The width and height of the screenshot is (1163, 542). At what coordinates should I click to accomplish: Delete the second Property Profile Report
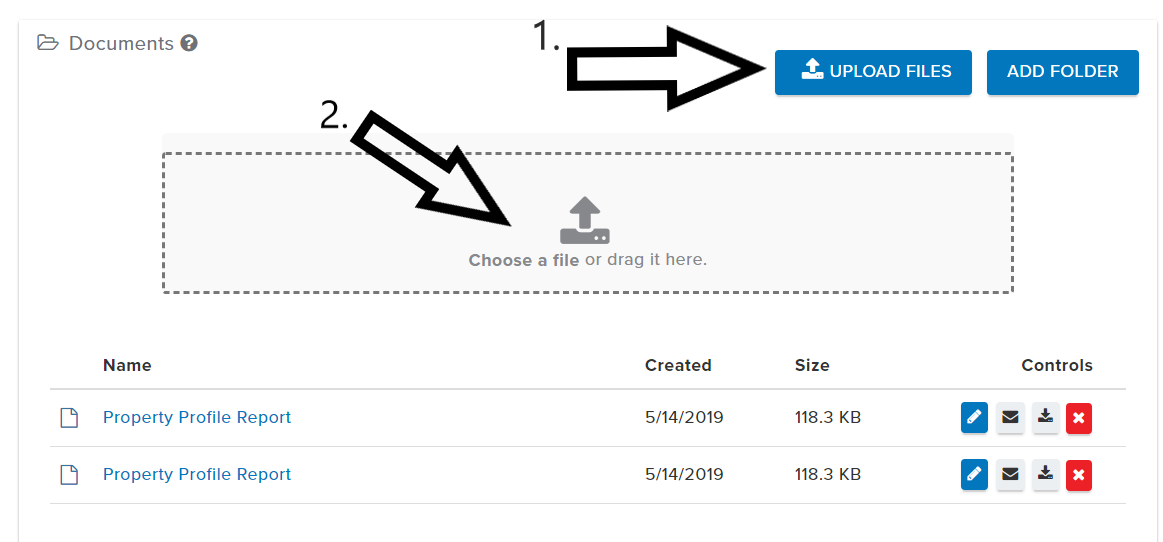pyautogui.click(x=1079, y=475)
